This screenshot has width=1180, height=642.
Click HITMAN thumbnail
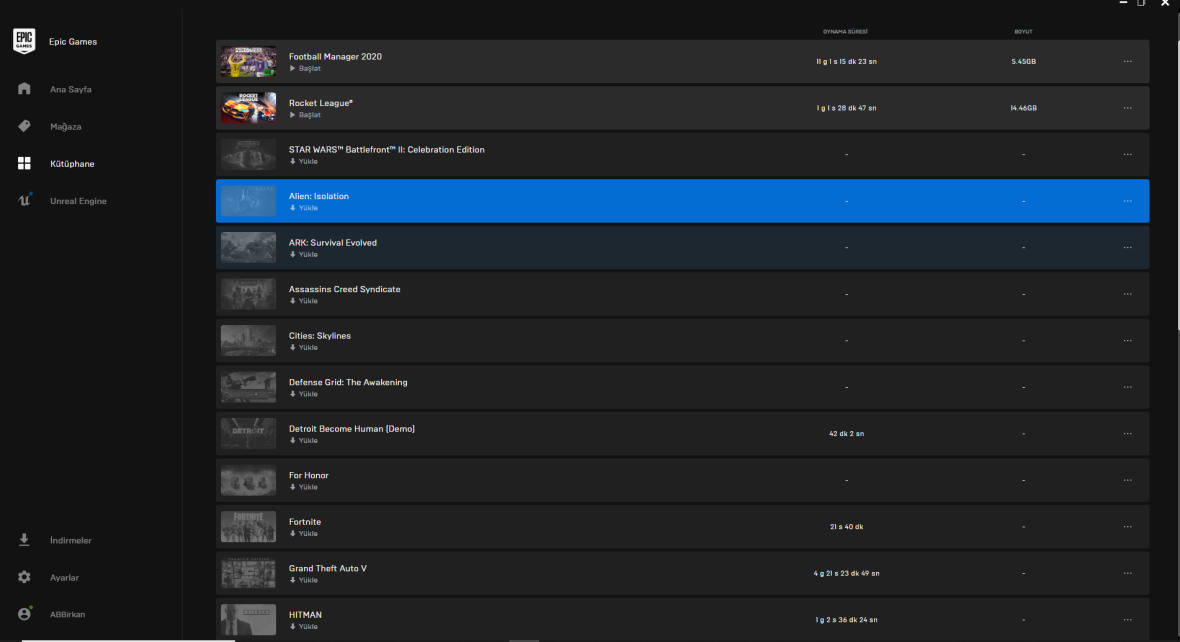click(248, 620)
